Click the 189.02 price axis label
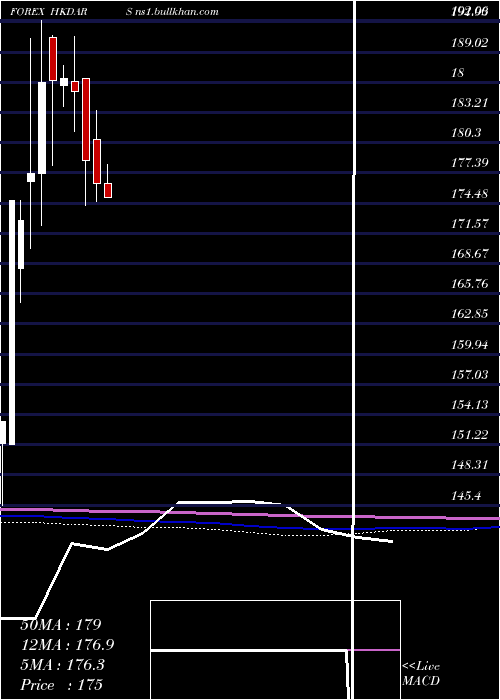The height and width of the screenshot is (700, 500). click(470, 43)
